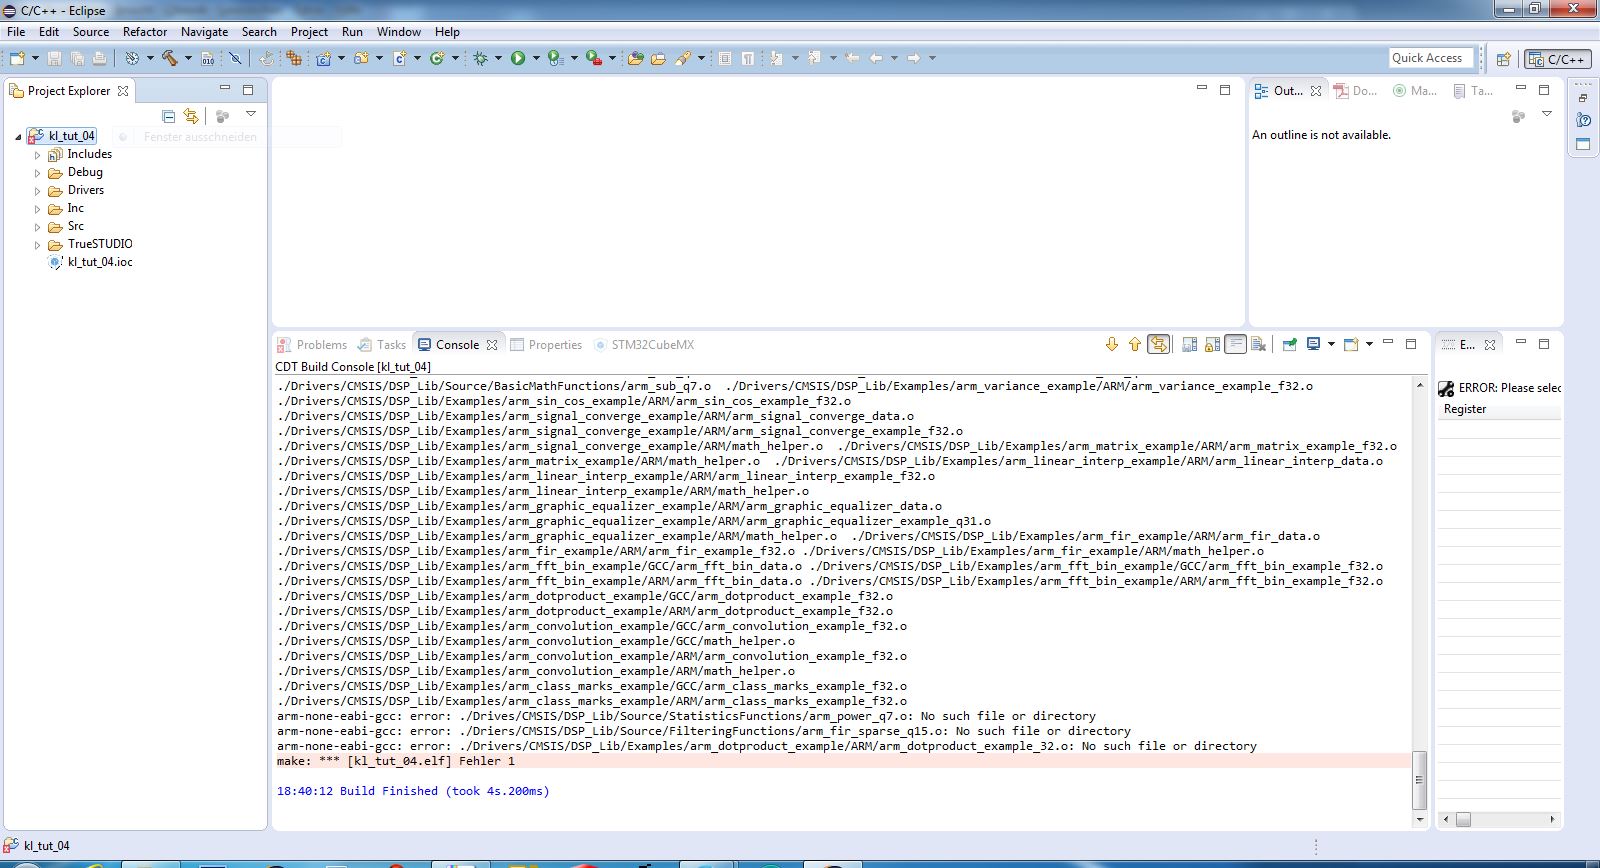Click the Restore icon in right trim
The image size is (1600, 868).
1583,98
